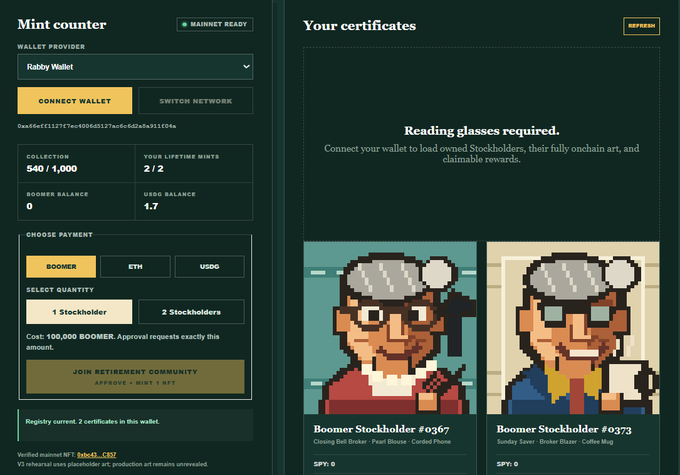Click the Sunday Saver traits line

point(555,442)
